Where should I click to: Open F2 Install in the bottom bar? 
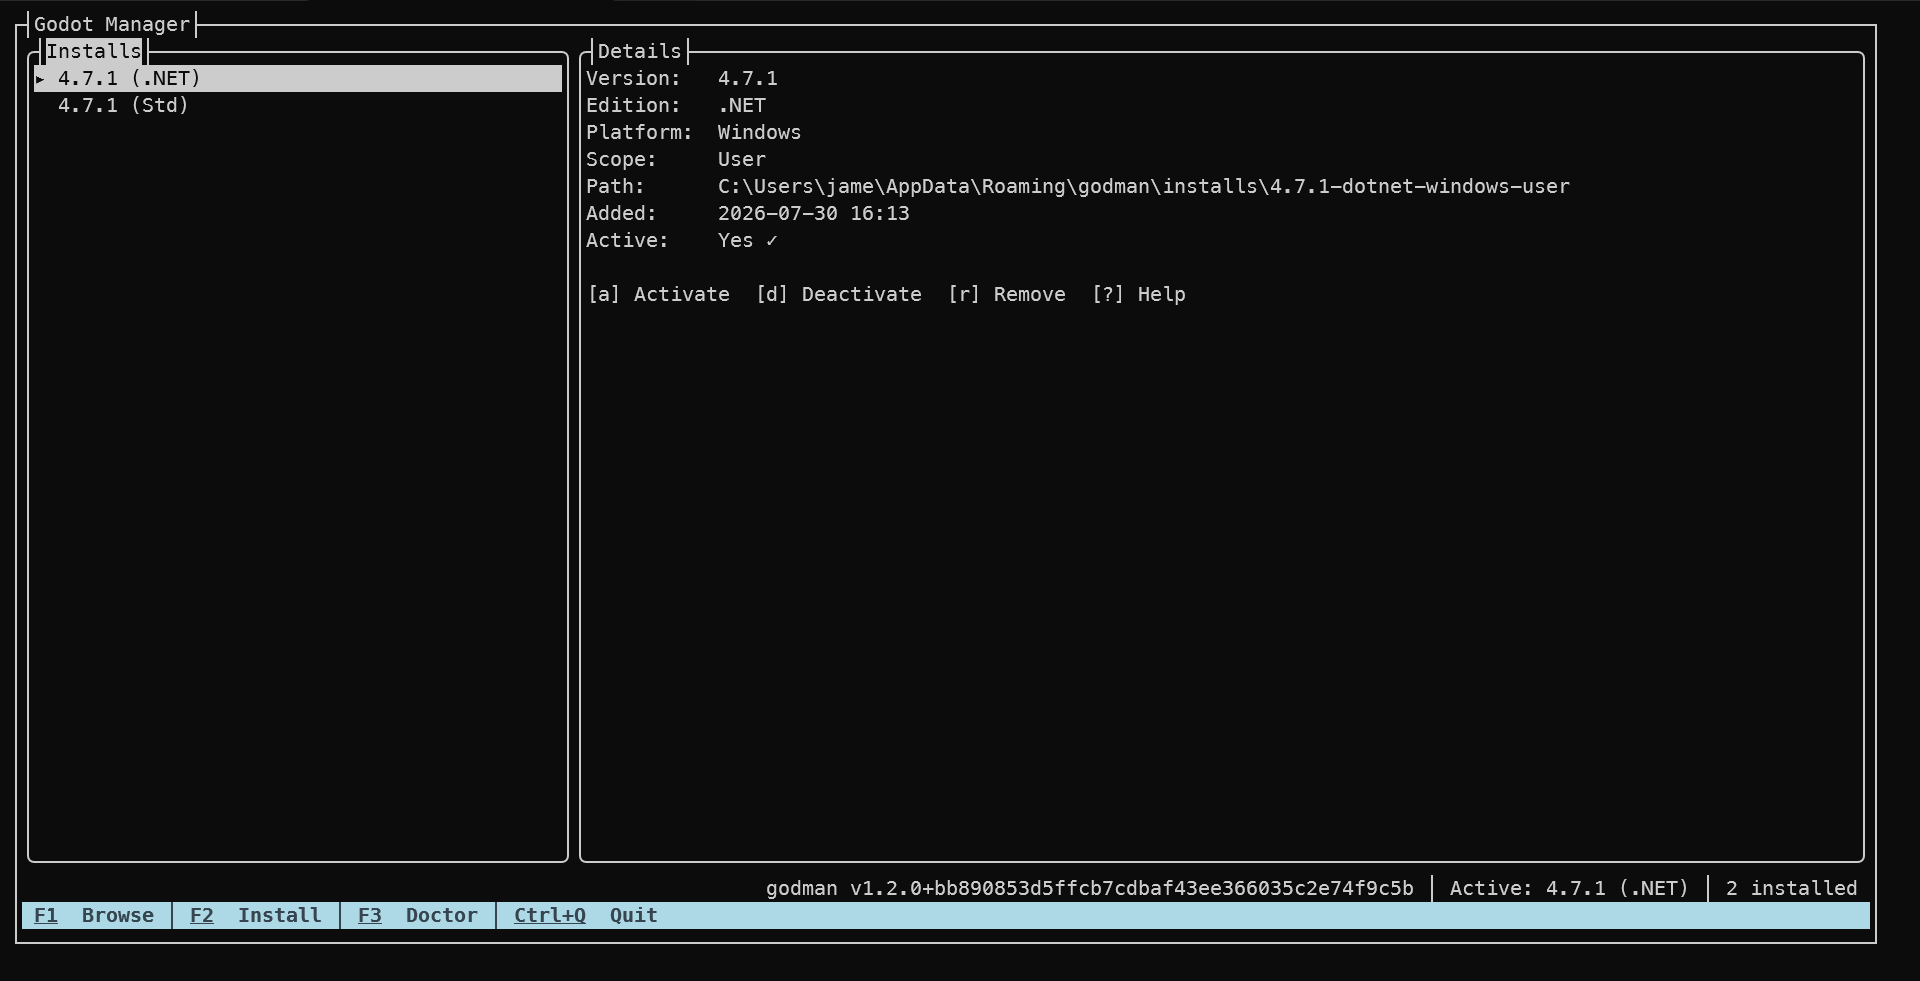[256, 915]
